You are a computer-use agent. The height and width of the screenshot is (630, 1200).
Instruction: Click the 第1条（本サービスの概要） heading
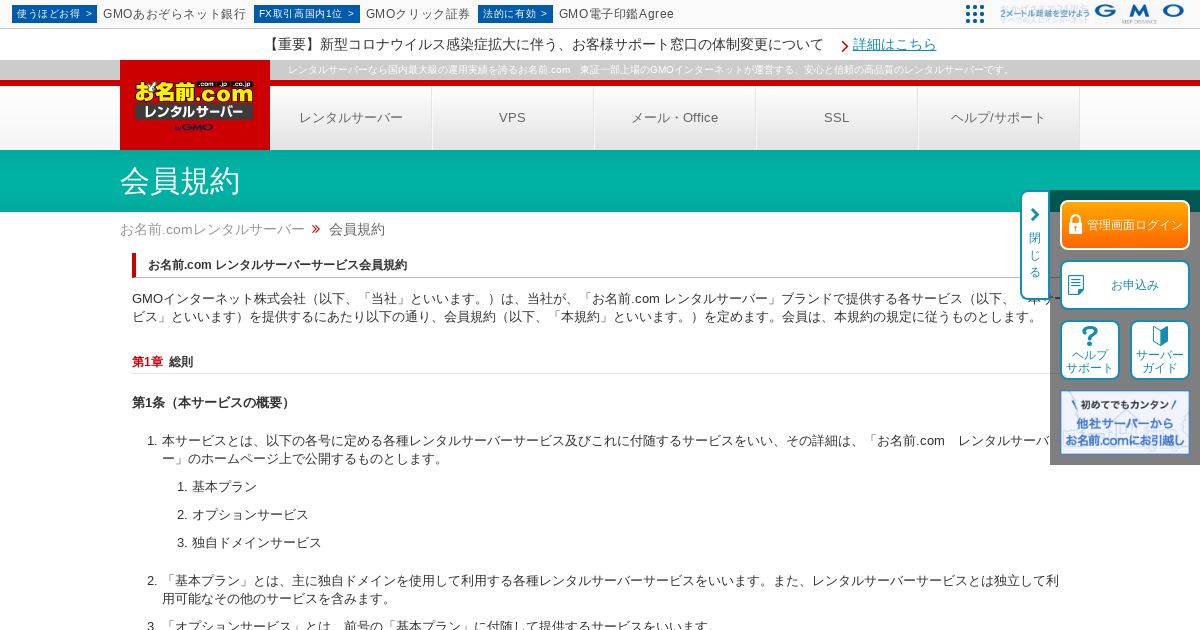pyautogui.click(x=213, y=403)
